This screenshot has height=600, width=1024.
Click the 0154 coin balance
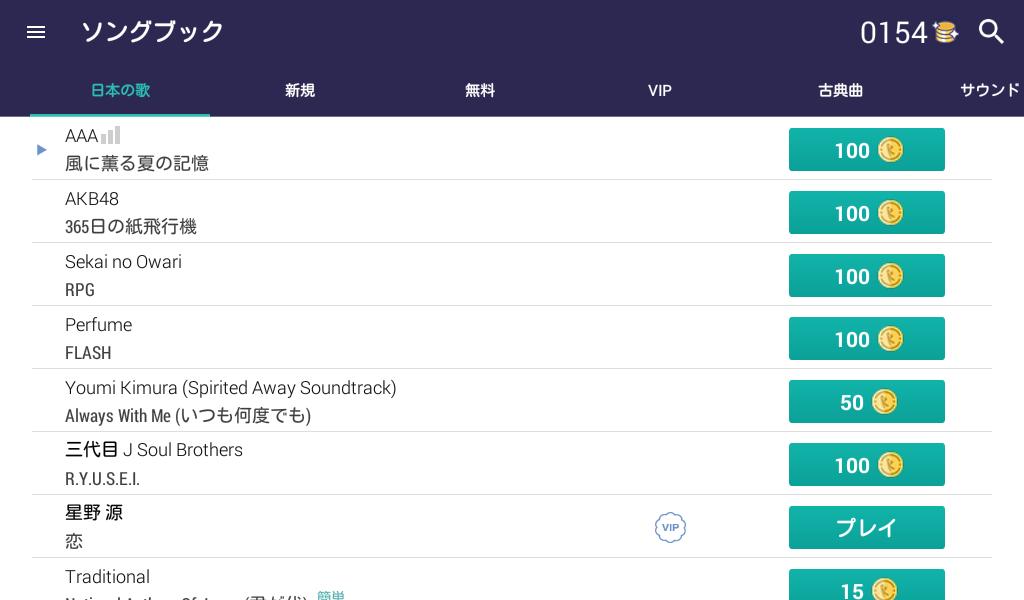point(893,33)
